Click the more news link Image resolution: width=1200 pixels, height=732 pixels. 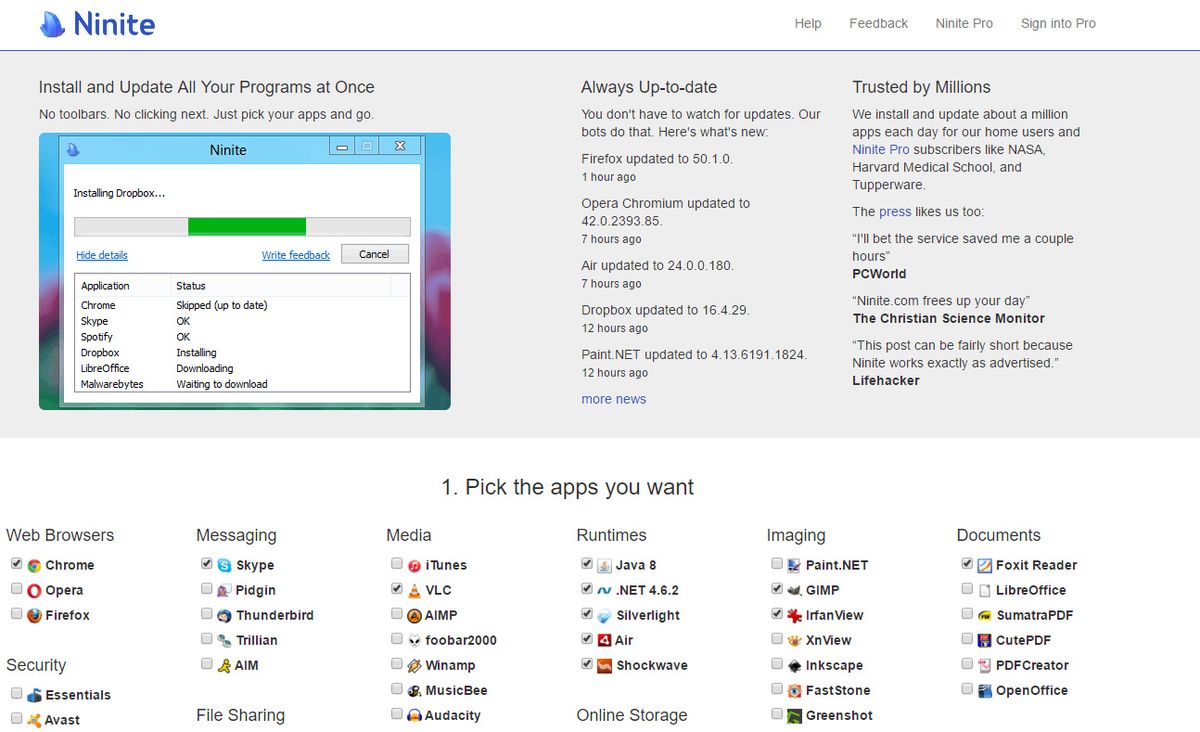613,399
